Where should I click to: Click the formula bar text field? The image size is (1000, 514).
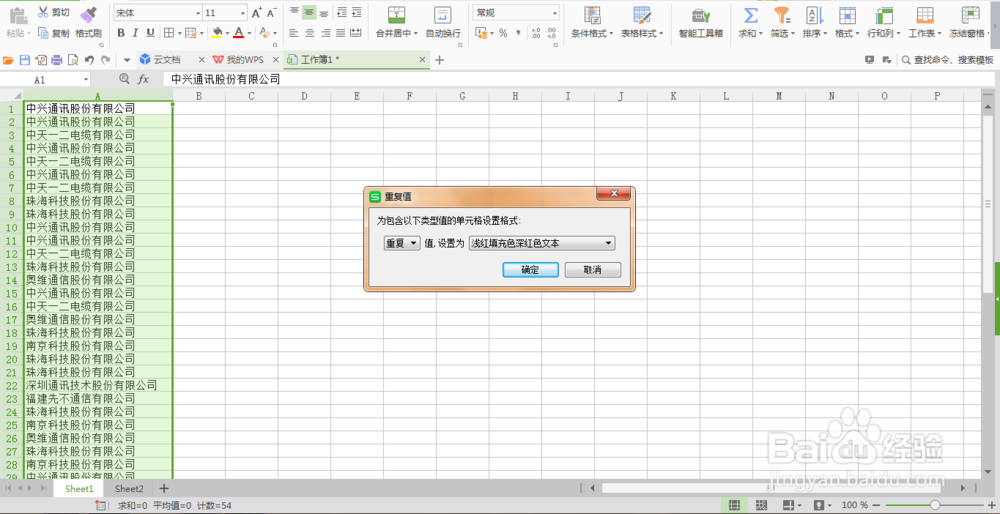coord(579,80)
